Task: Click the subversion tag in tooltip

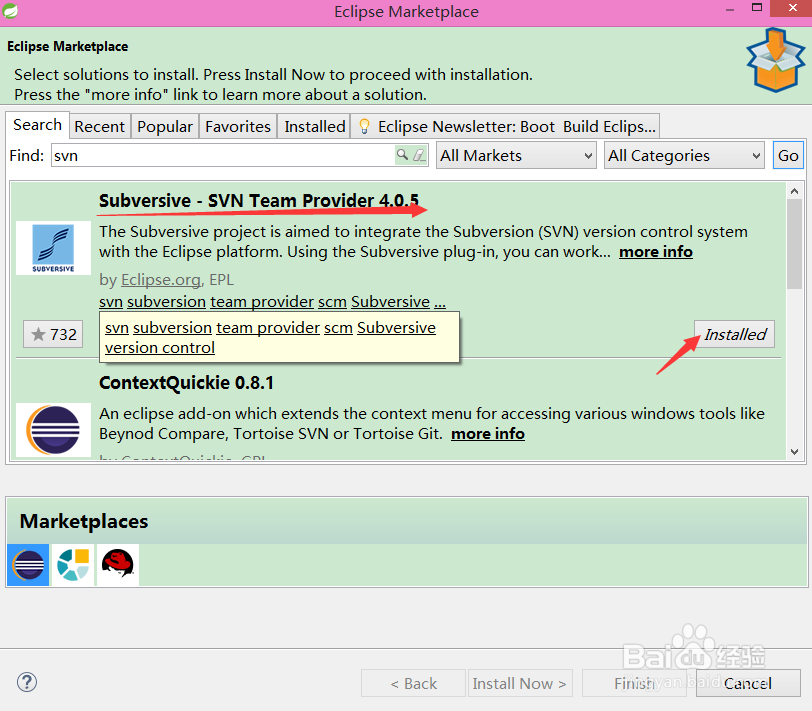Action: coord(172,328)
